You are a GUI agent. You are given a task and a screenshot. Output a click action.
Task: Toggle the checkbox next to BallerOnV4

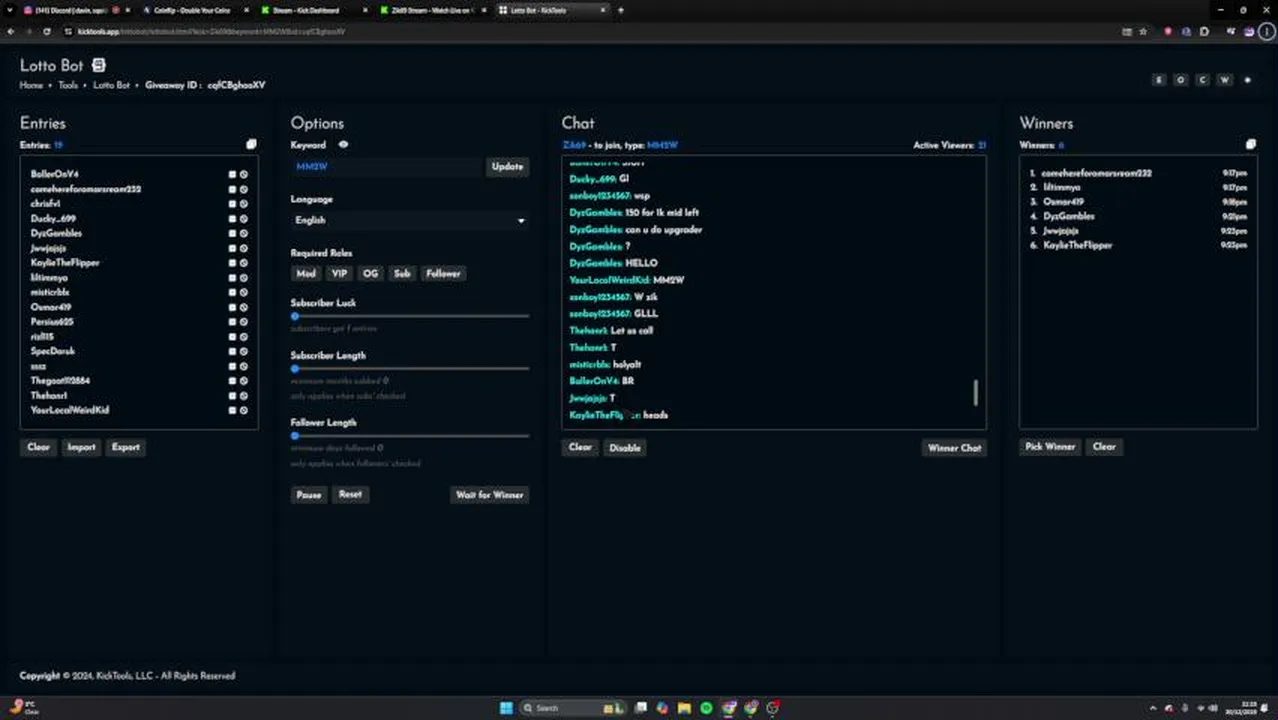(232, 174)
